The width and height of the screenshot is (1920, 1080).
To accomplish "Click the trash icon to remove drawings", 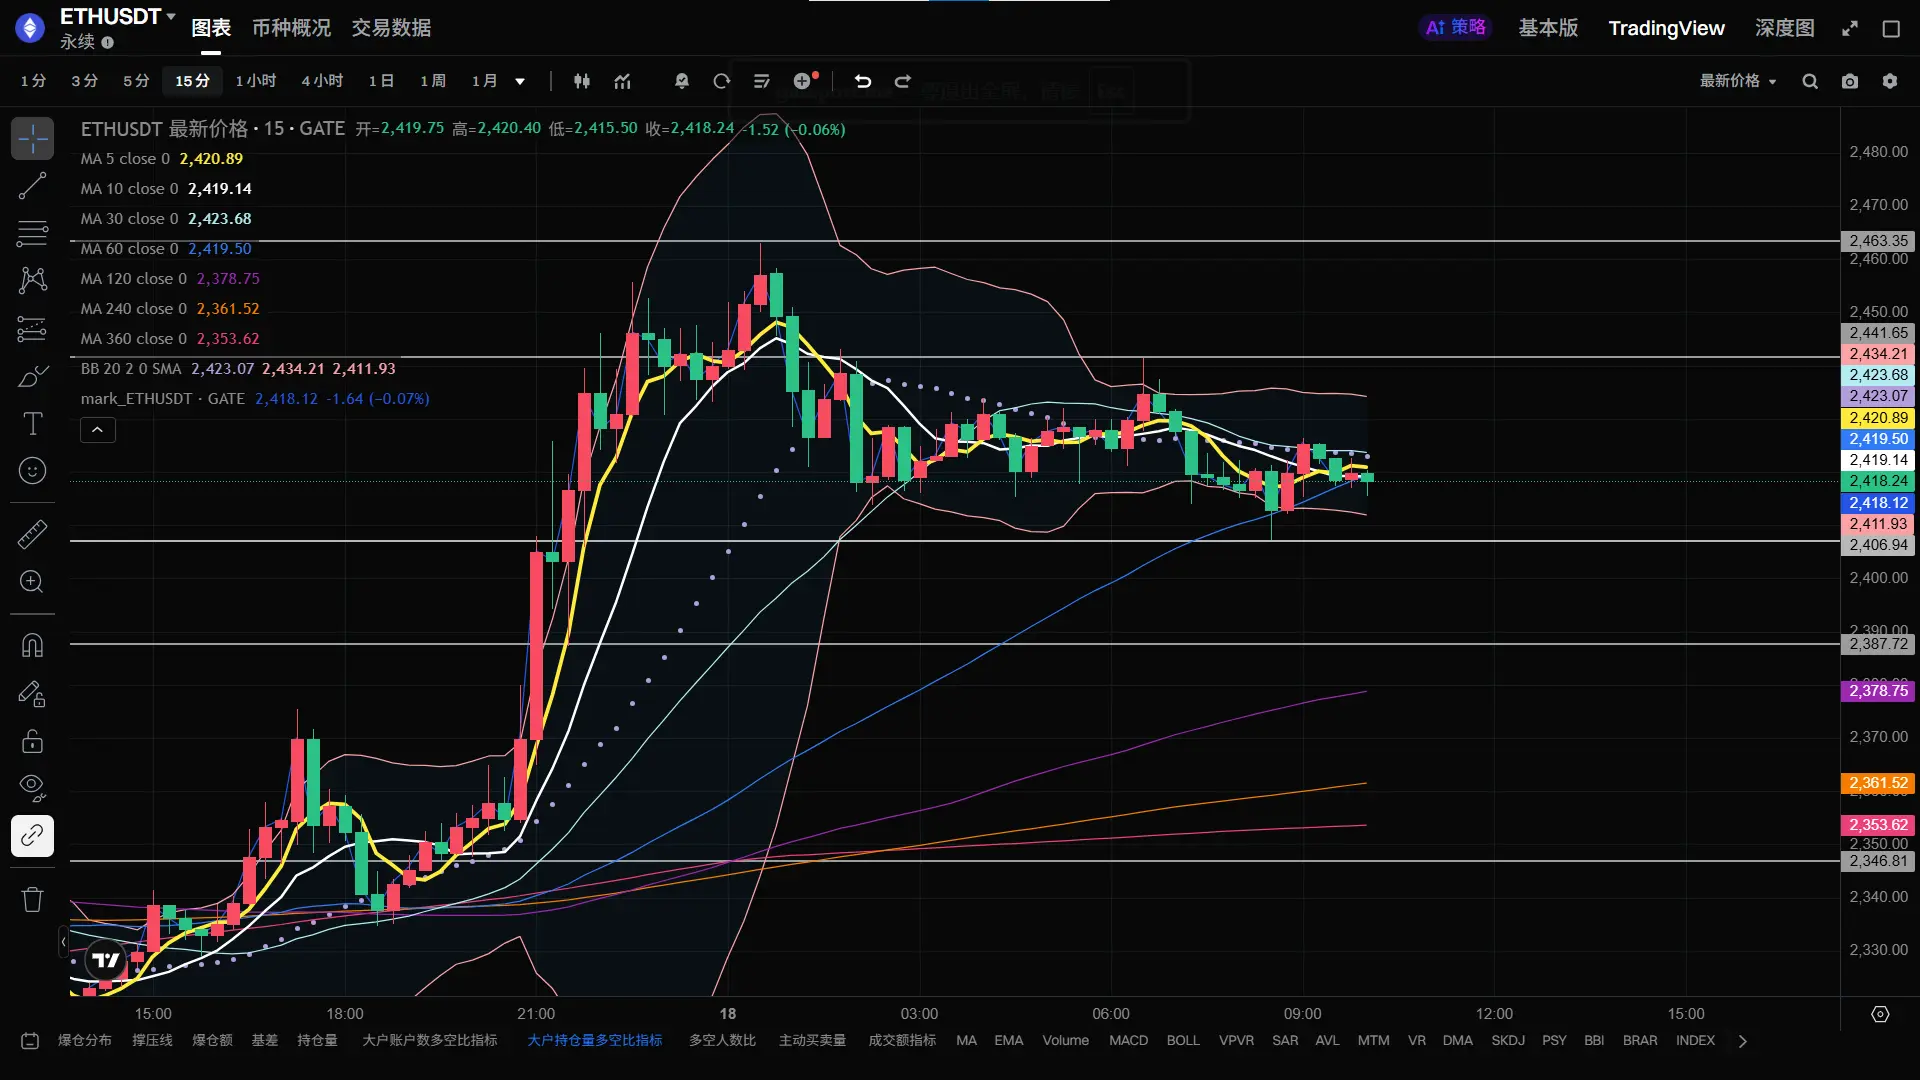I will tap(32, 899).
